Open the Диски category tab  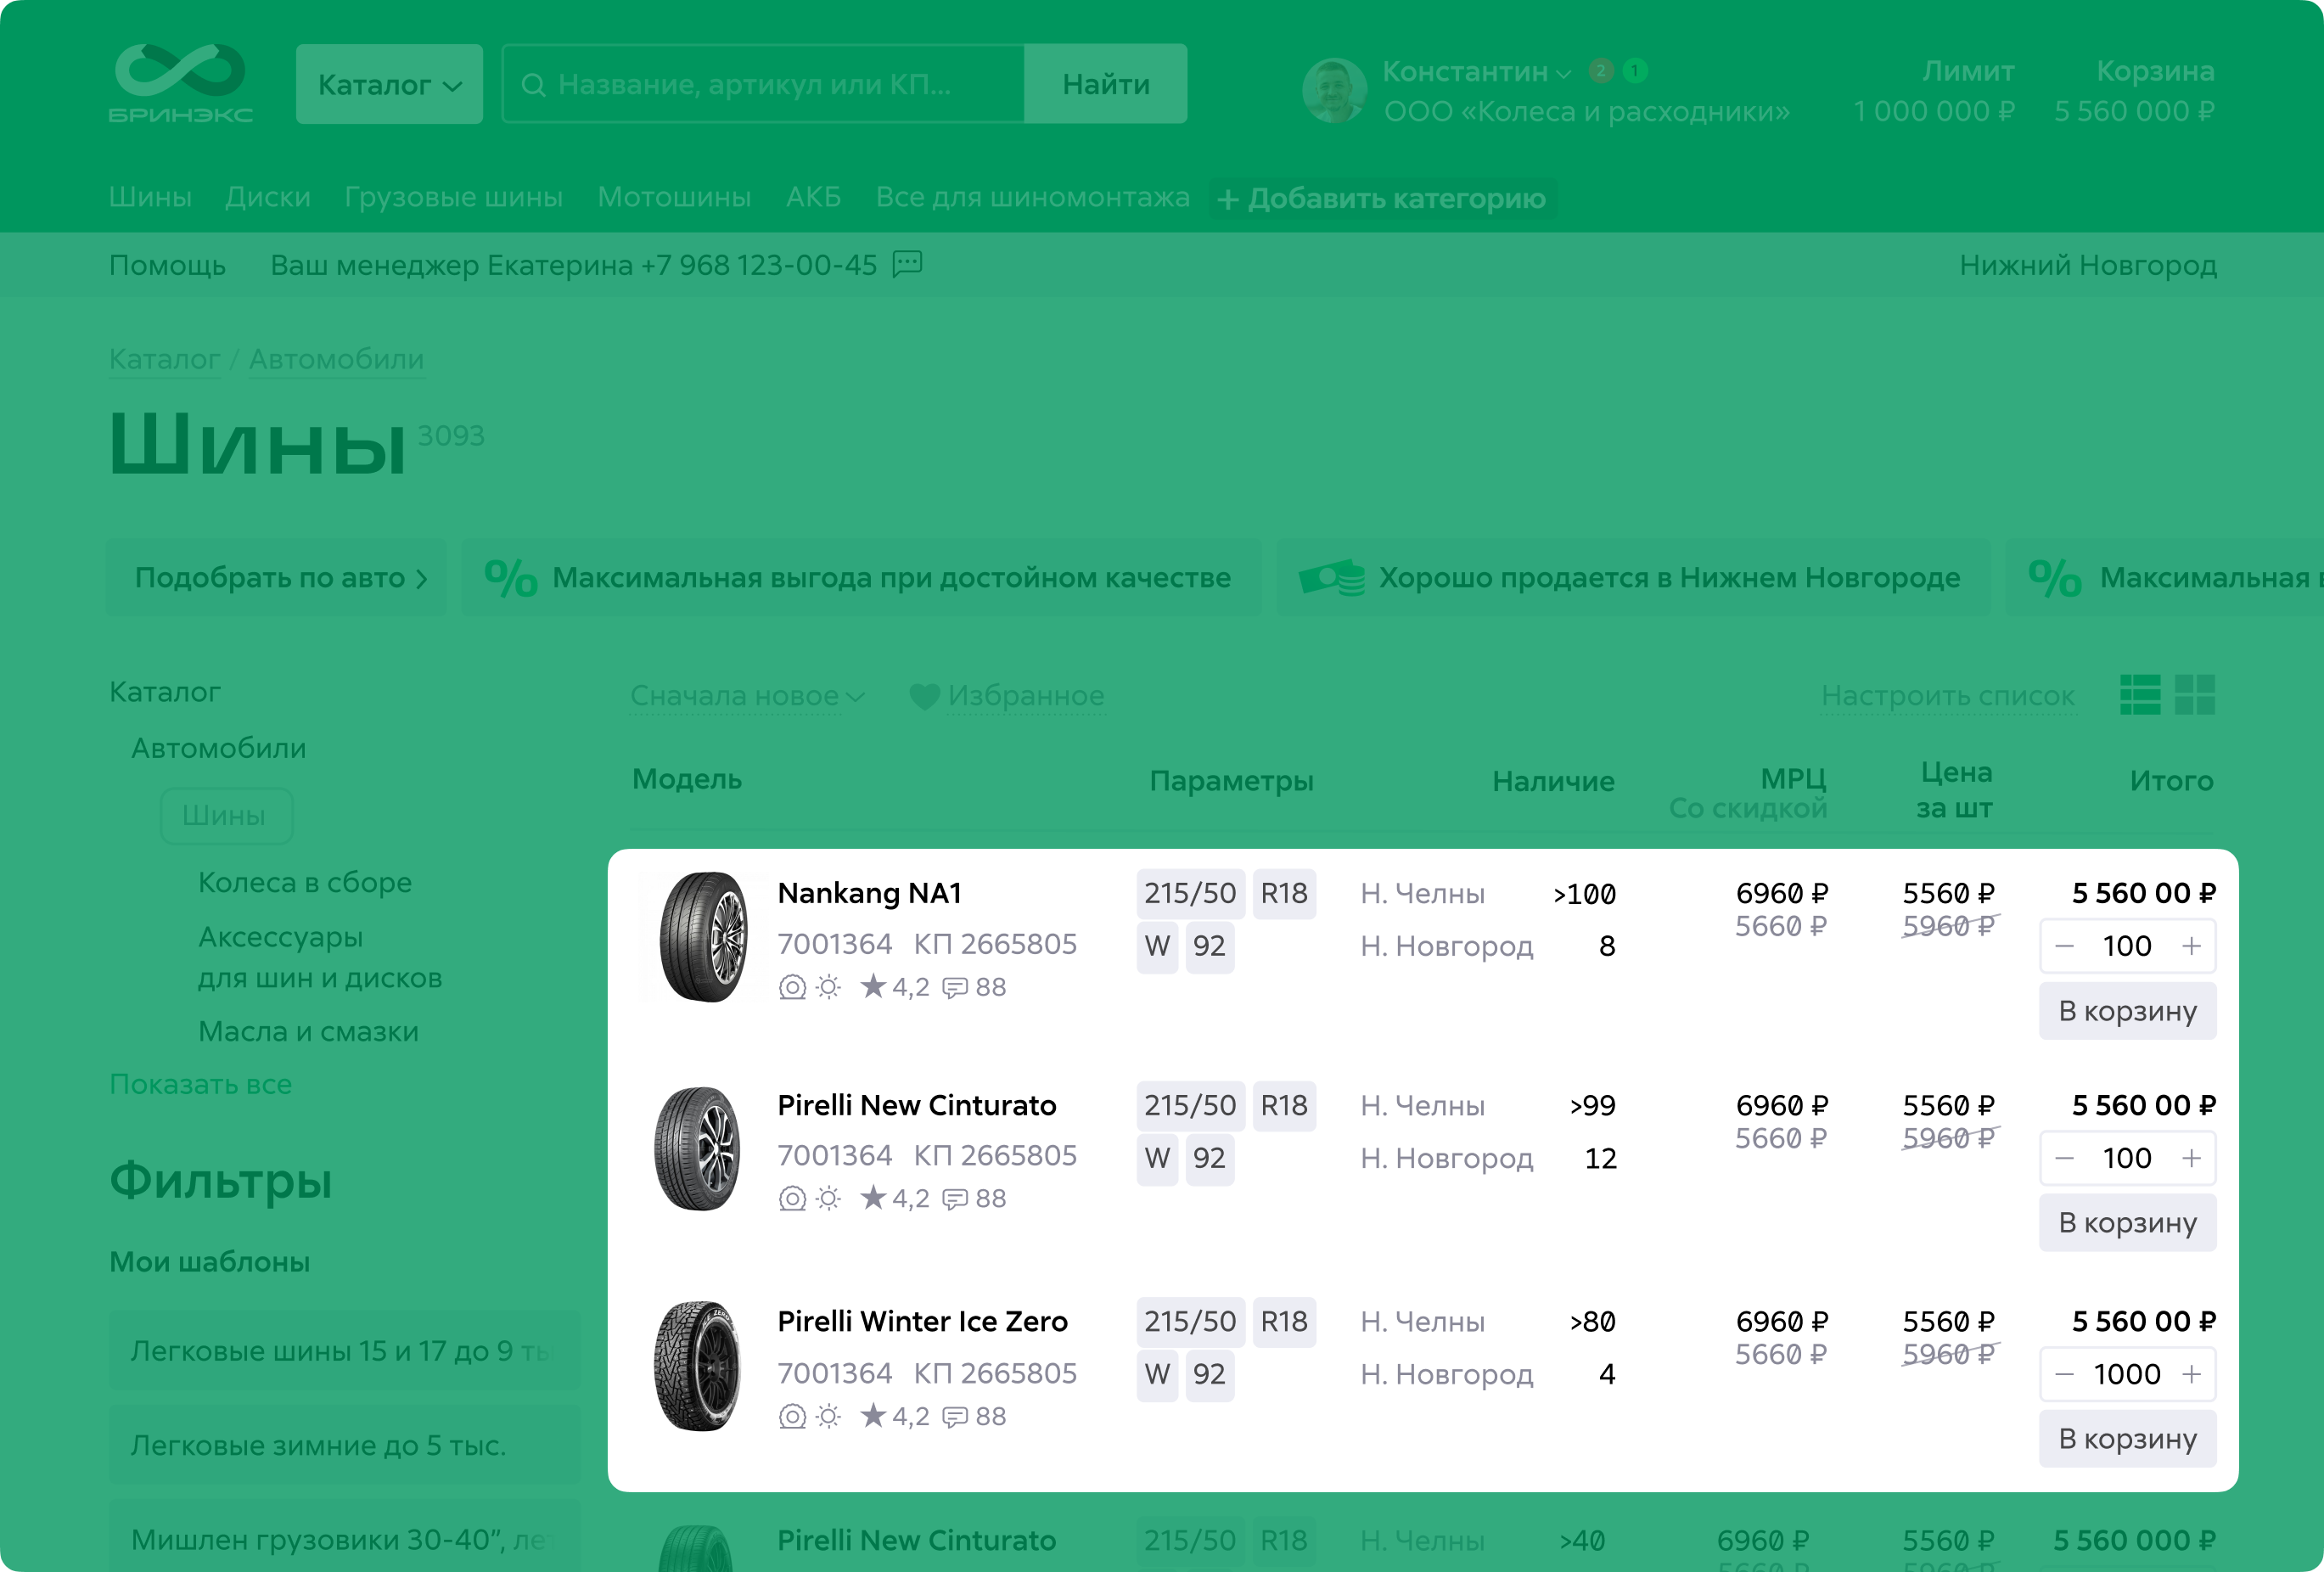[x=267, y=197]
